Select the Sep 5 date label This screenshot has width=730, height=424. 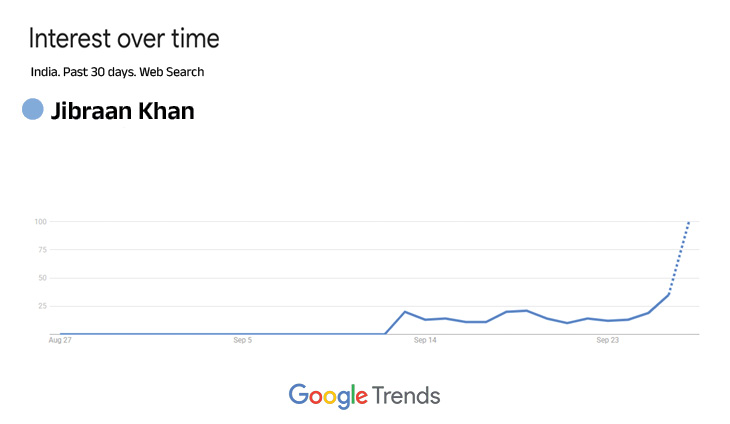click(x=242, y=341)
